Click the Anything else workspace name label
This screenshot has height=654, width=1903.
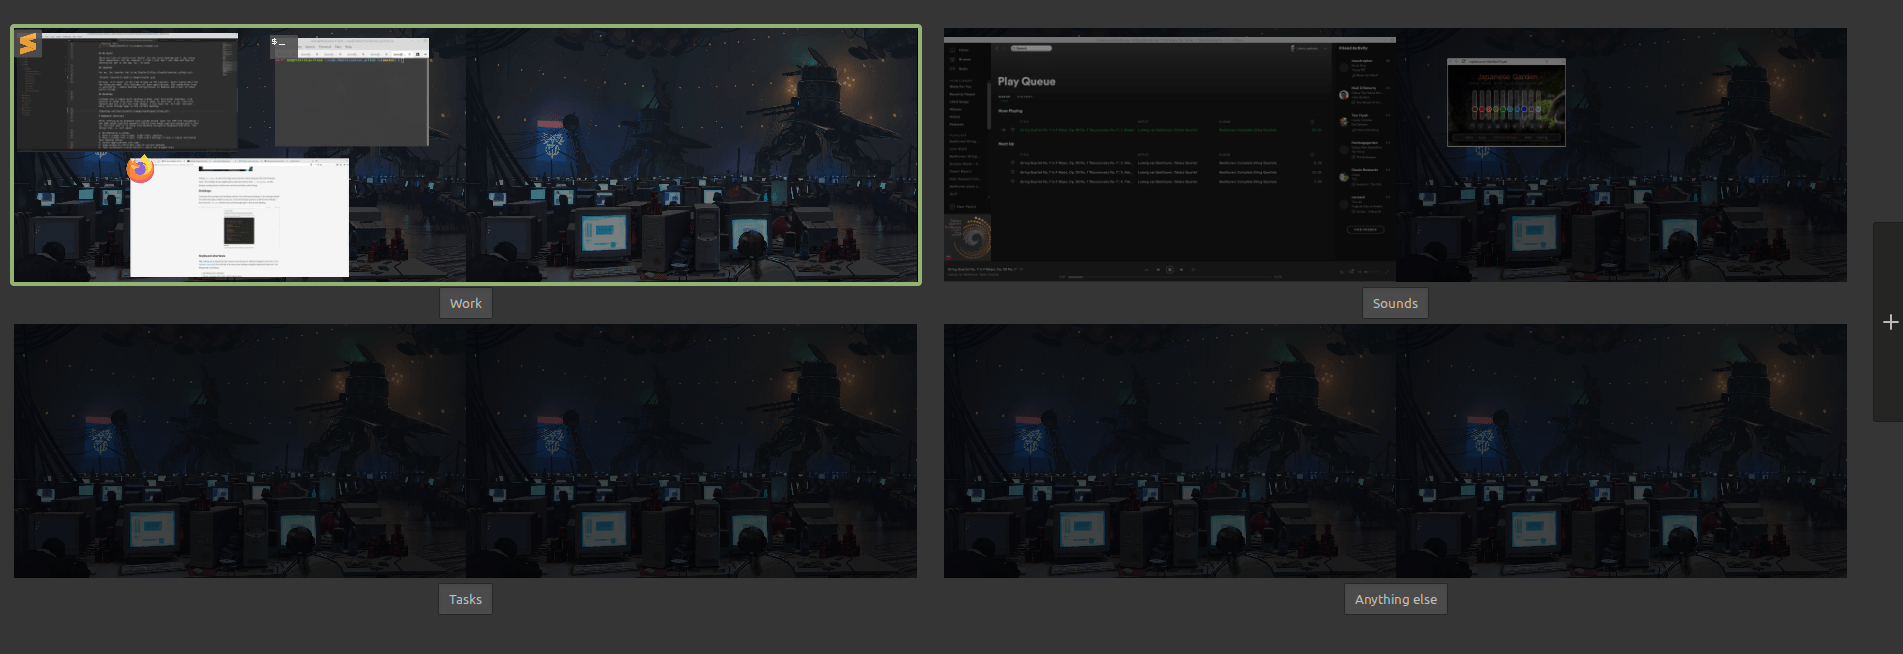click(1396, 599)
